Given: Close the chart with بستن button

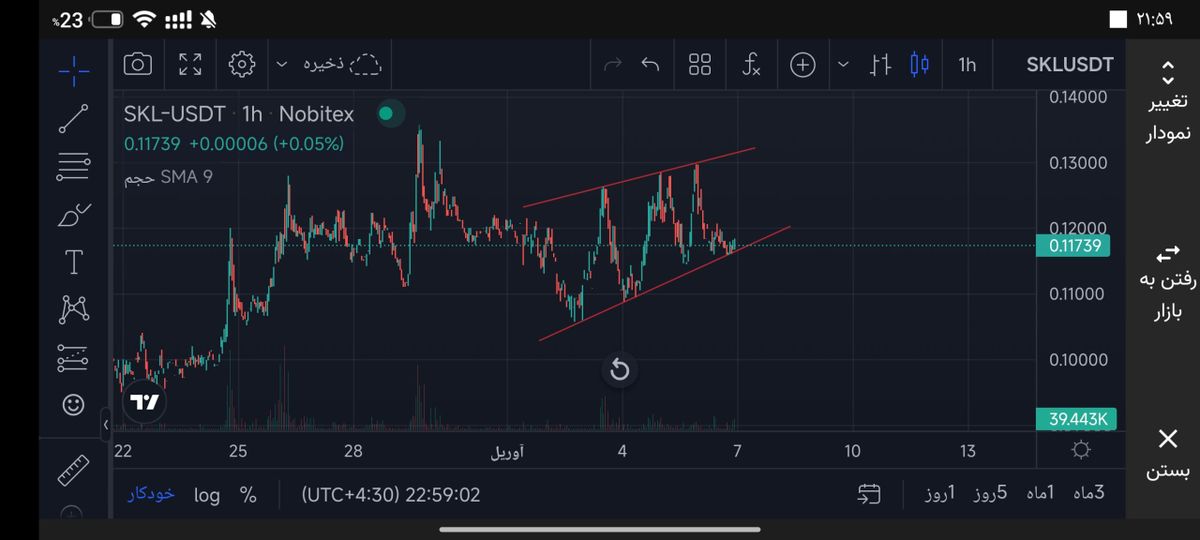Looking at the screenshot, I should click(1167, 453).
